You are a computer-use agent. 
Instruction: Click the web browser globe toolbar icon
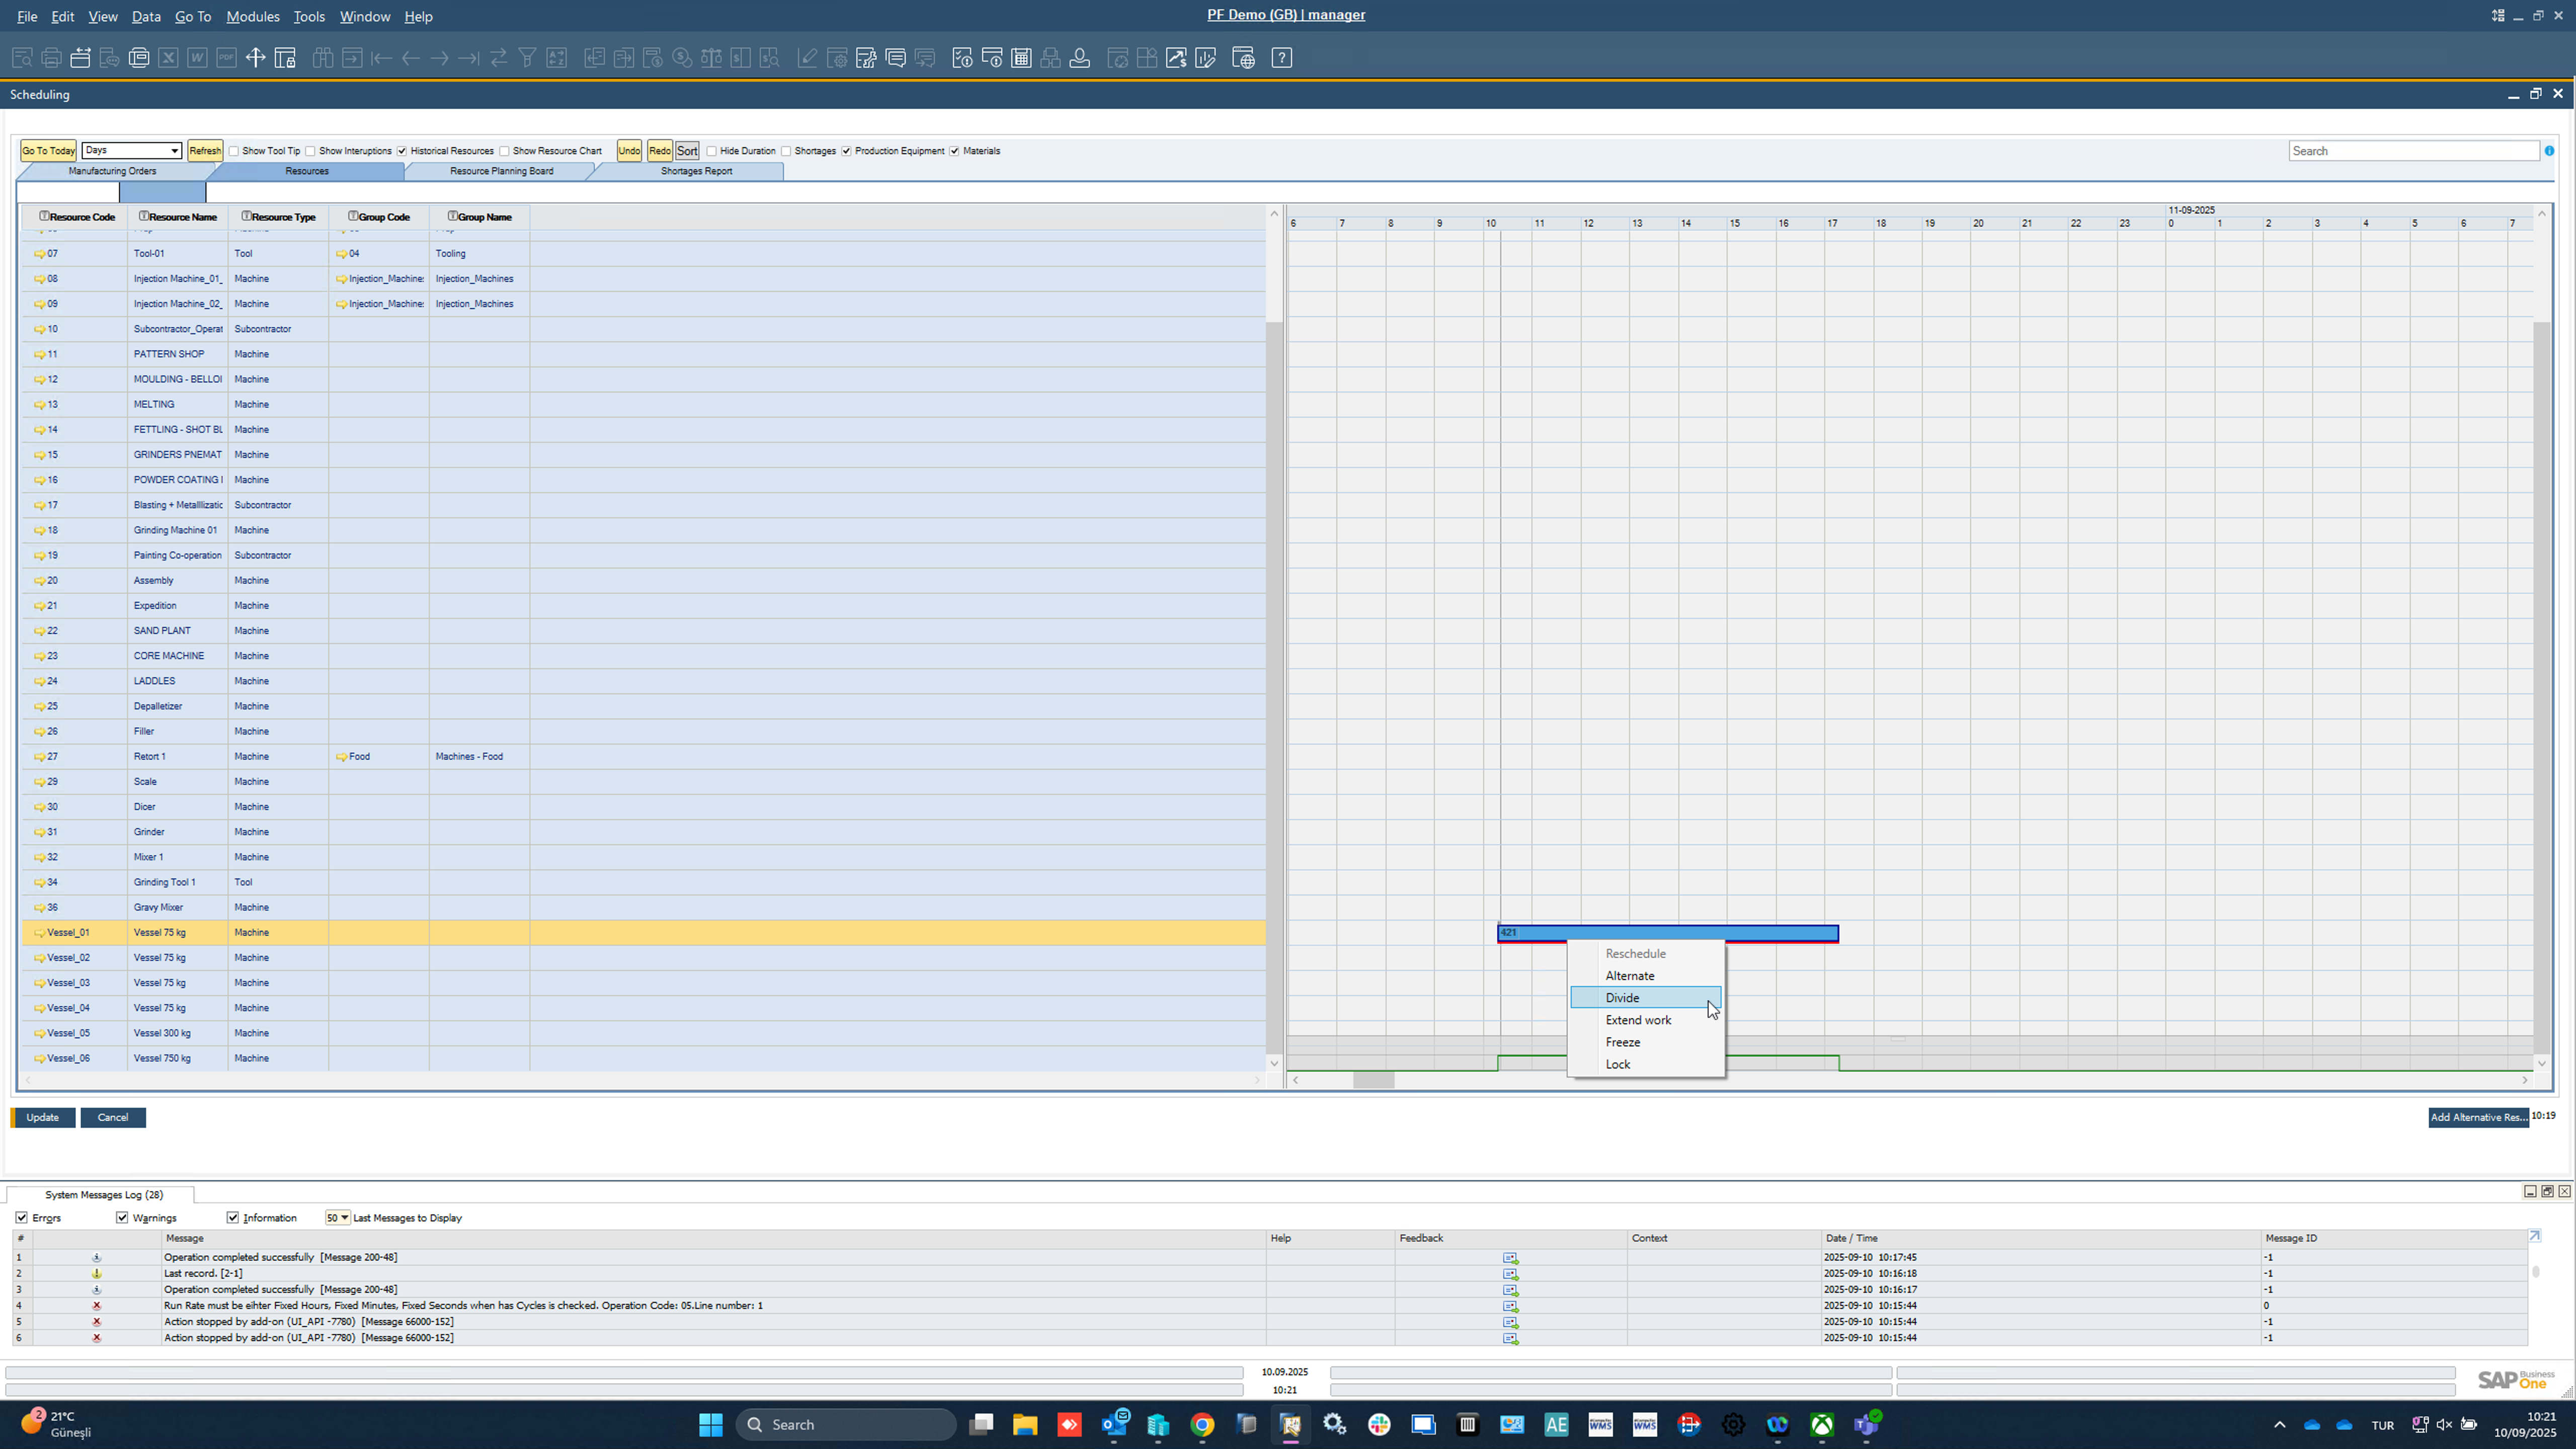click(1243, 58)
